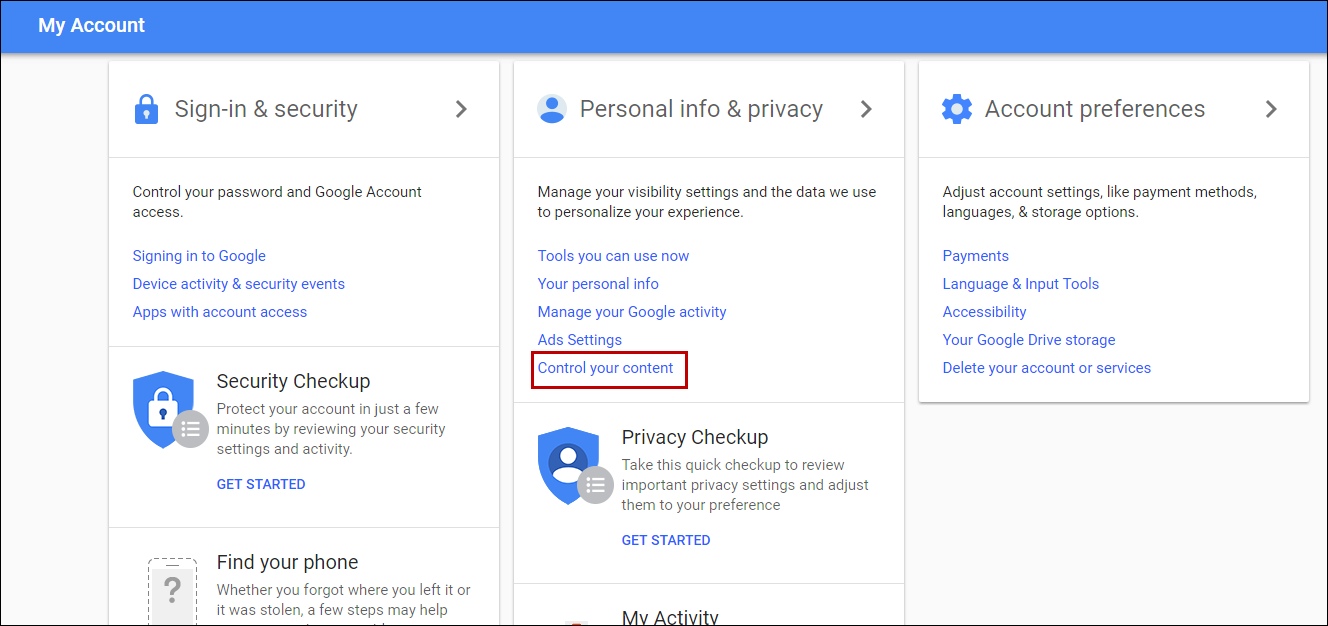This screenshot has width=1328, height=626.
Task: Click the Sign-in & security lock icon
Action: pos(146,109)
